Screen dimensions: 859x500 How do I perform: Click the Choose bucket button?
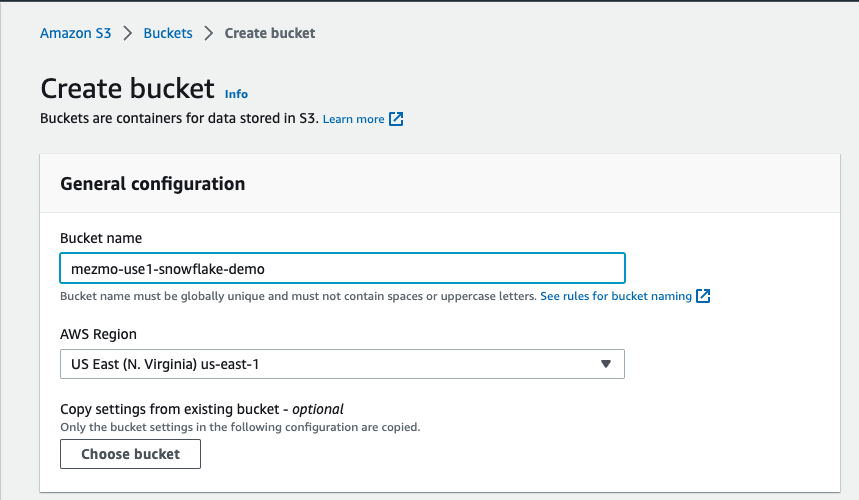point(130,454)
